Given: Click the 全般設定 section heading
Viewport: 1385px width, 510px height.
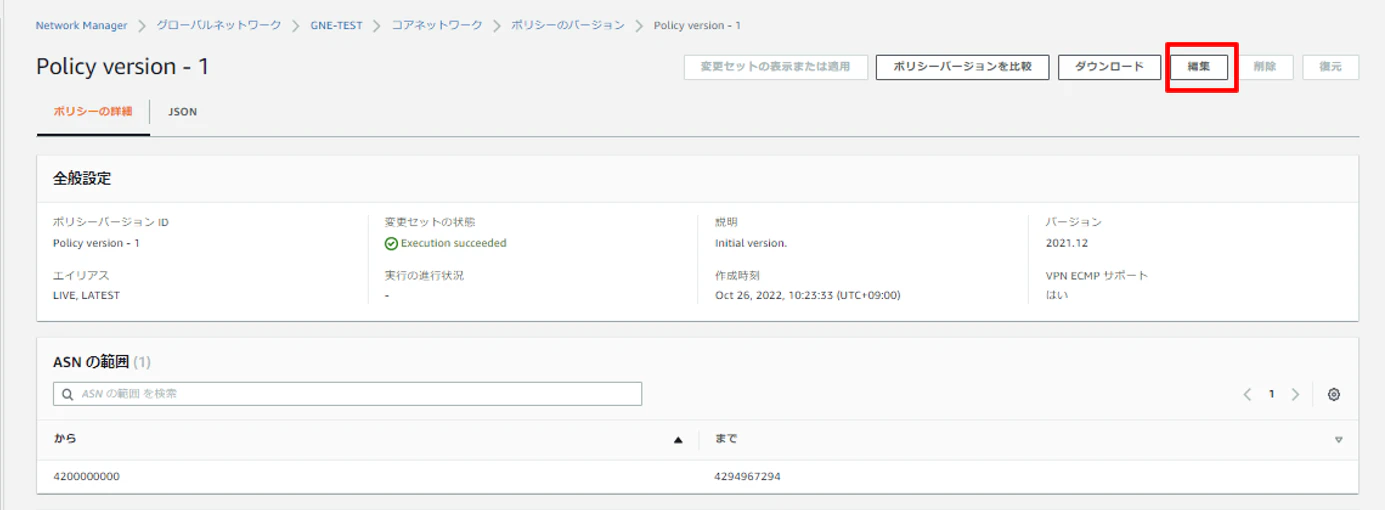Looking at the screenshot, I should coord(82,179).
